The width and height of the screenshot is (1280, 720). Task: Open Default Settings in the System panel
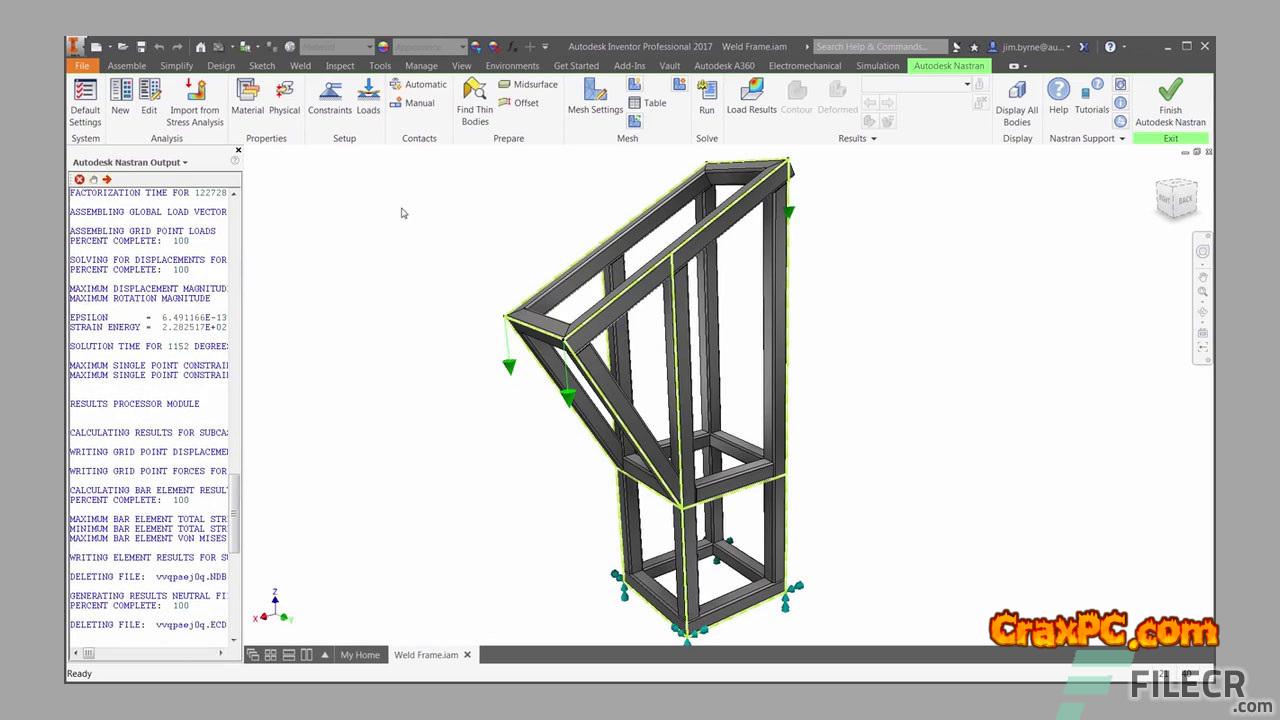pos(85,102)
